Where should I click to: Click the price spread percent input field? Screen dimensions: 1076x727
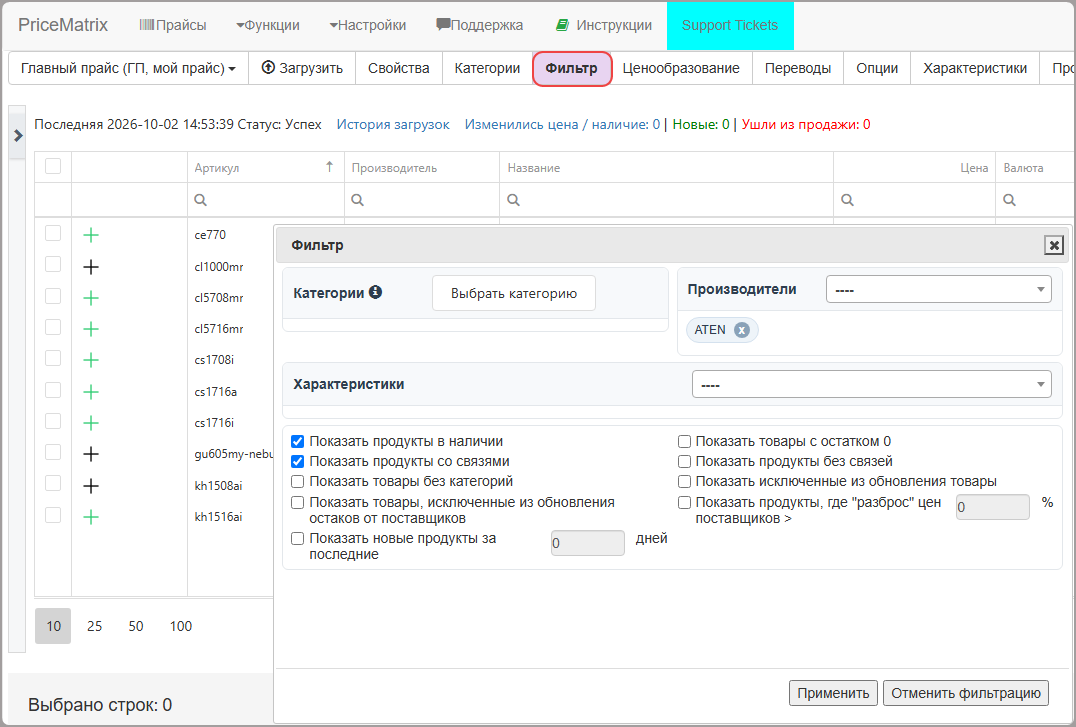993,507
